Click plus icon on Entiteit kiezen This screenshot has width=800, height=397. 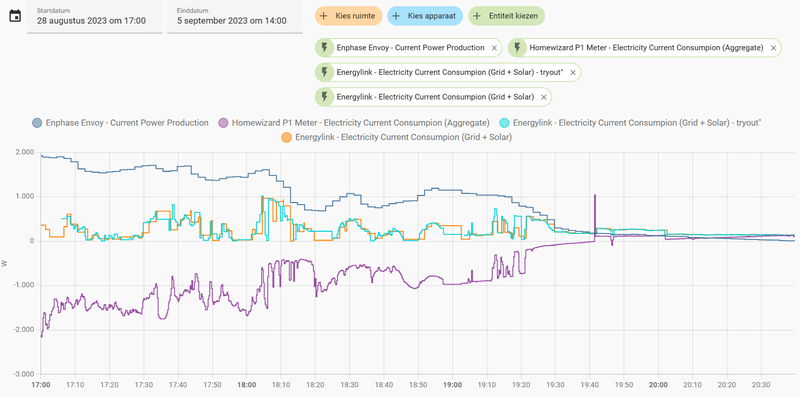(477, 16)
